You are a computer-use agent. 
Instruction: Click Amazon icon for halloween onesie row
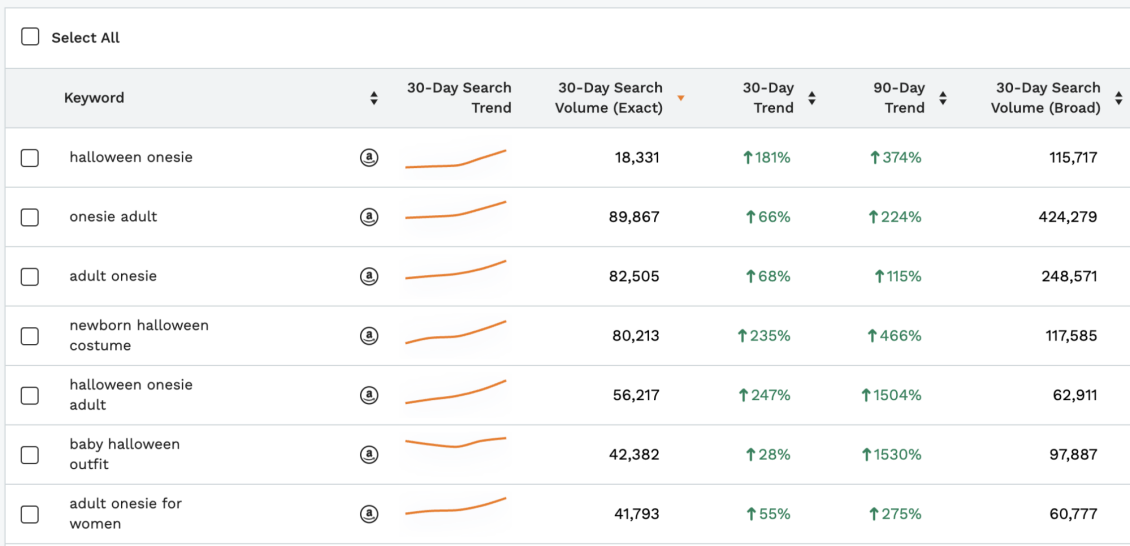click(369, 157)
